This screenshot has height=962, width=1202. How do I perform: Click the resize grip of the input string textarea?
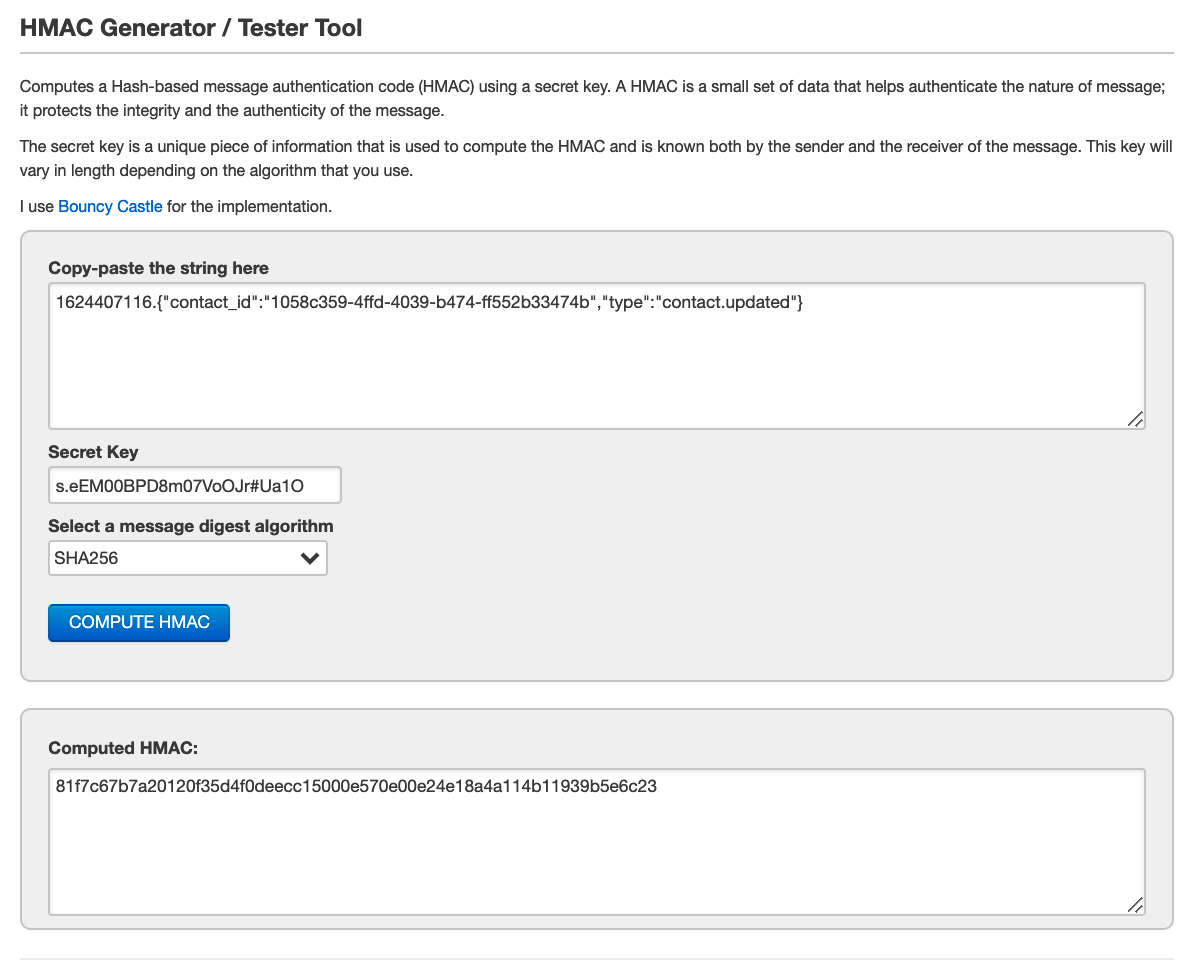[x=1135, y=419]
